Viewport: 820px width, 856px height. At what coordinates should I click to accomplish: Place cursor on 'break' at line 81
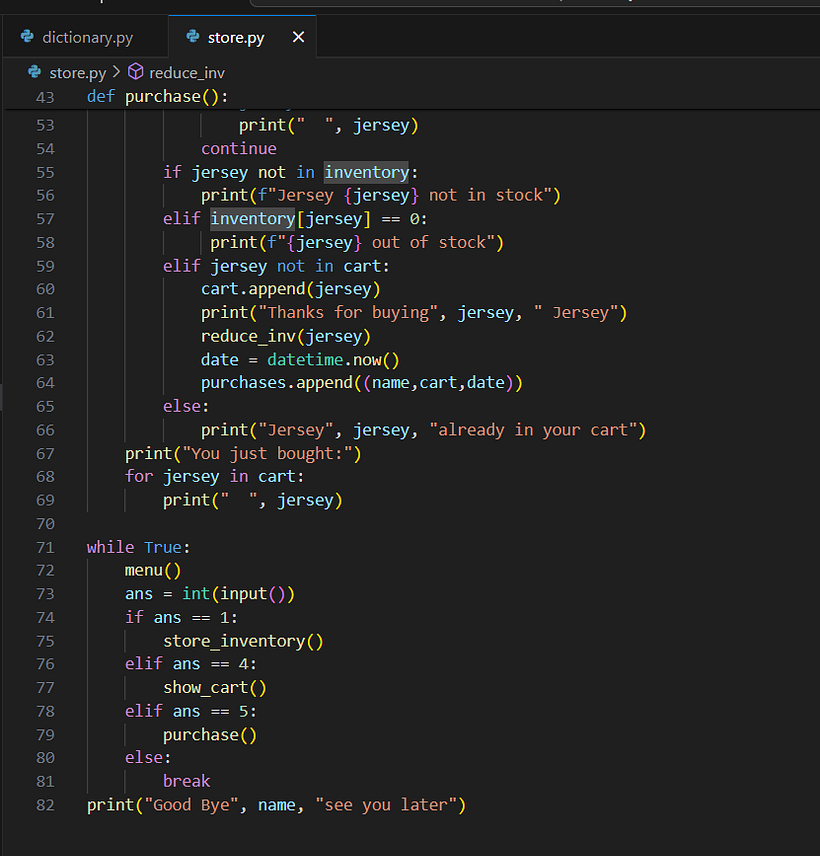point(186,781)
